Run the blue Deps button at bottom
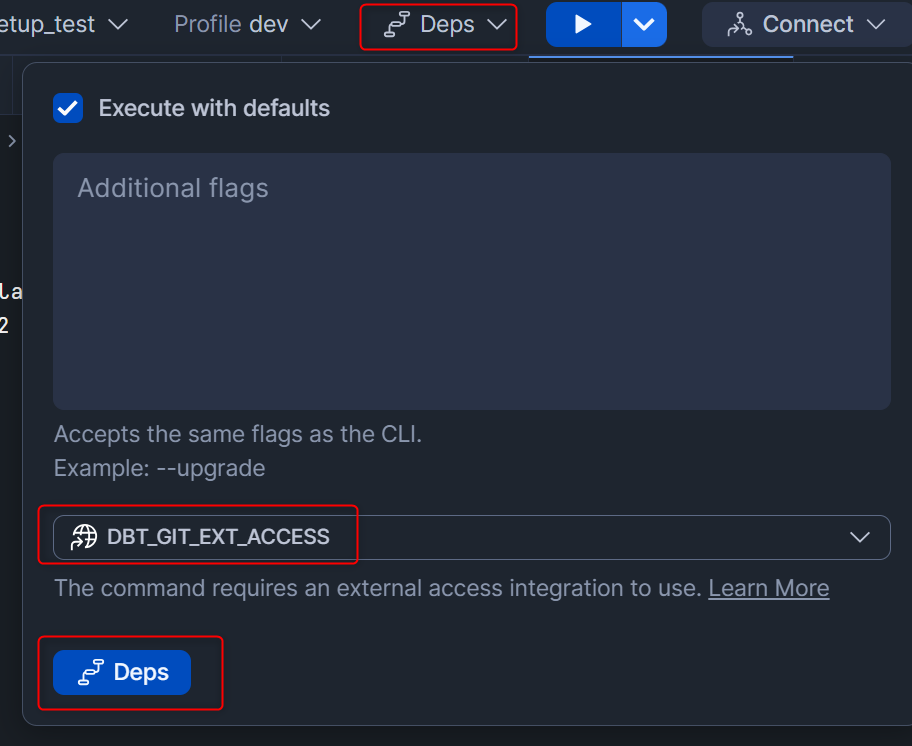 (x=122, y=673)
